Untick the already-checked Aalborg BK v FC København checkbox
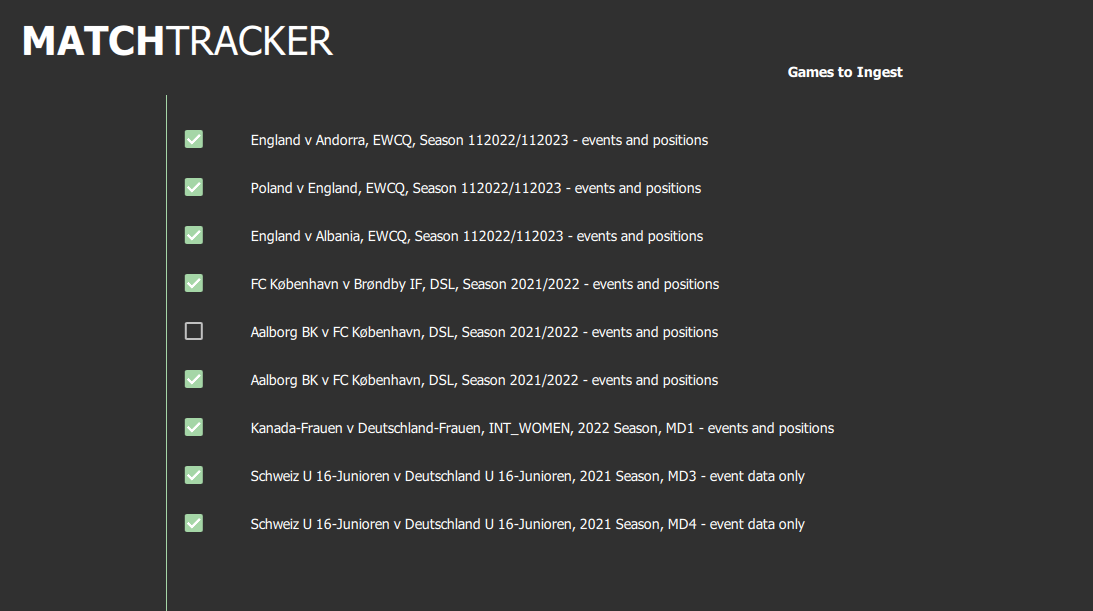 click(x=194, y=379)
